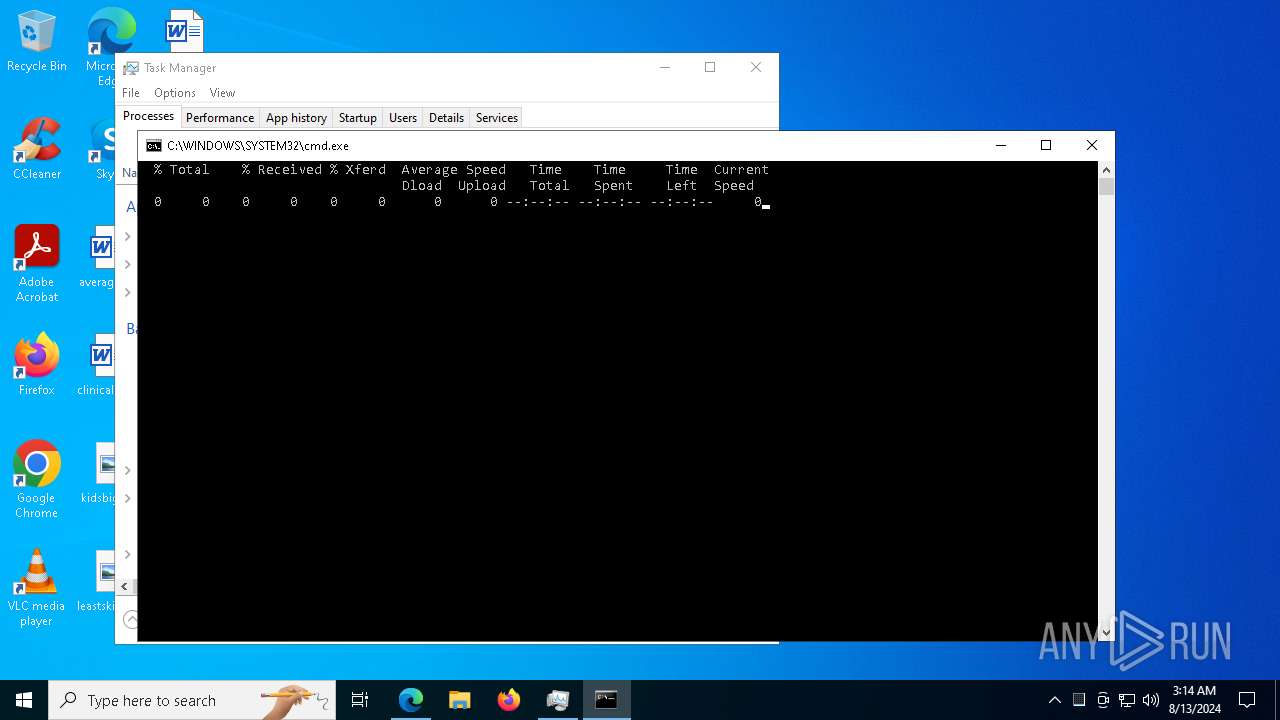
Task: Click the cmd scrollbar up arrow
Action: point(1106,170)
